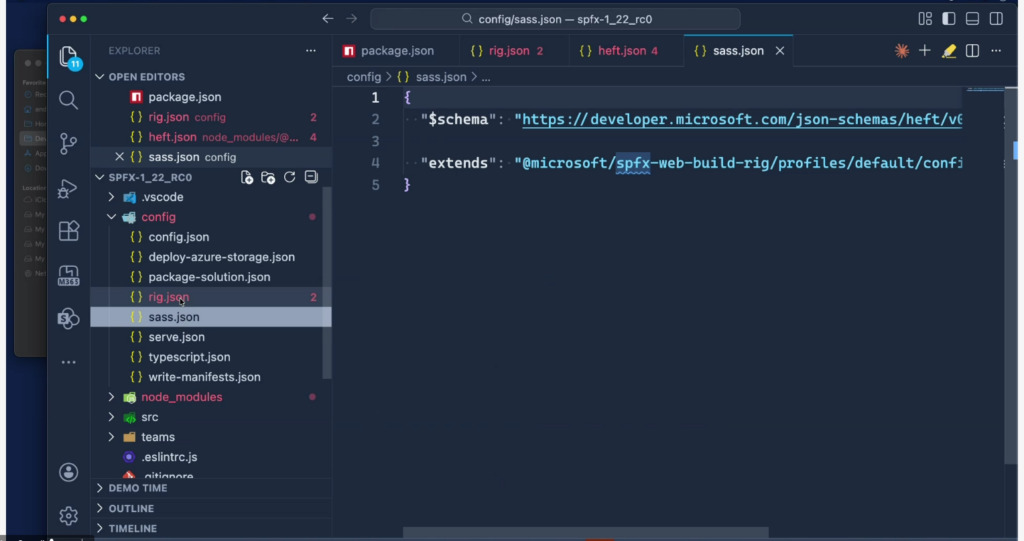Click the horizontal scrollbar under the editor

pos(585,533)
